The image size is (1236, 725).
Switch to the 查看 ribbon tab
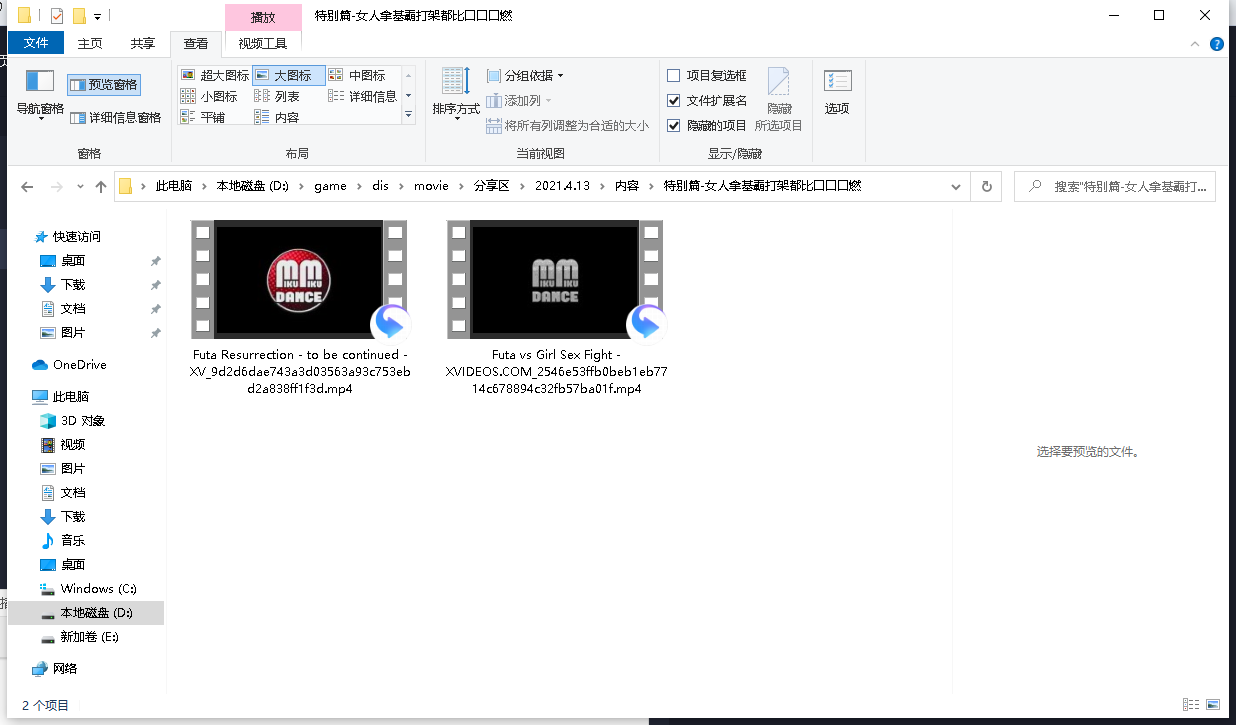(x=196, y=43)
